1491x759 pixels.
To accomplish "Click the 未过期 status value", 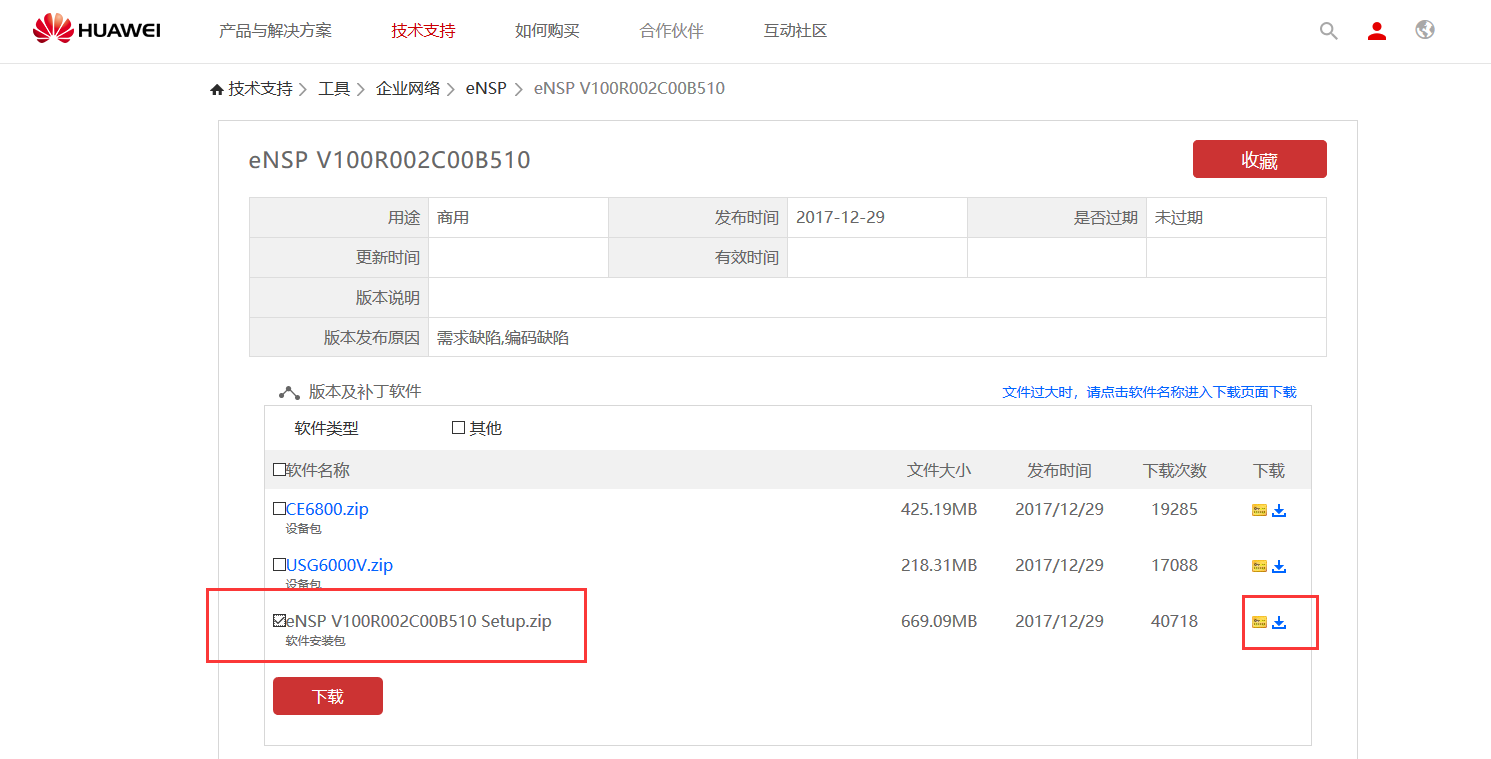I will (x=1179, y=217).
